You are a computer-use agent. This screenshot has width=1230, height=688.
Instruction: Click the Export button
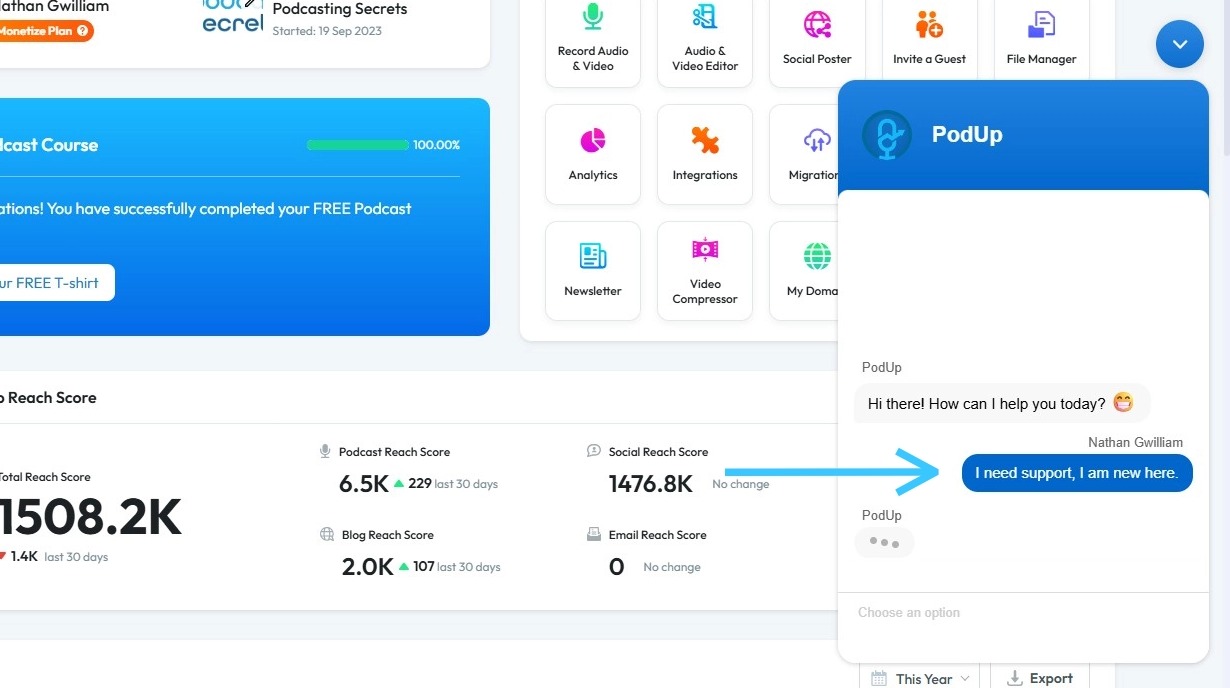1039,678
